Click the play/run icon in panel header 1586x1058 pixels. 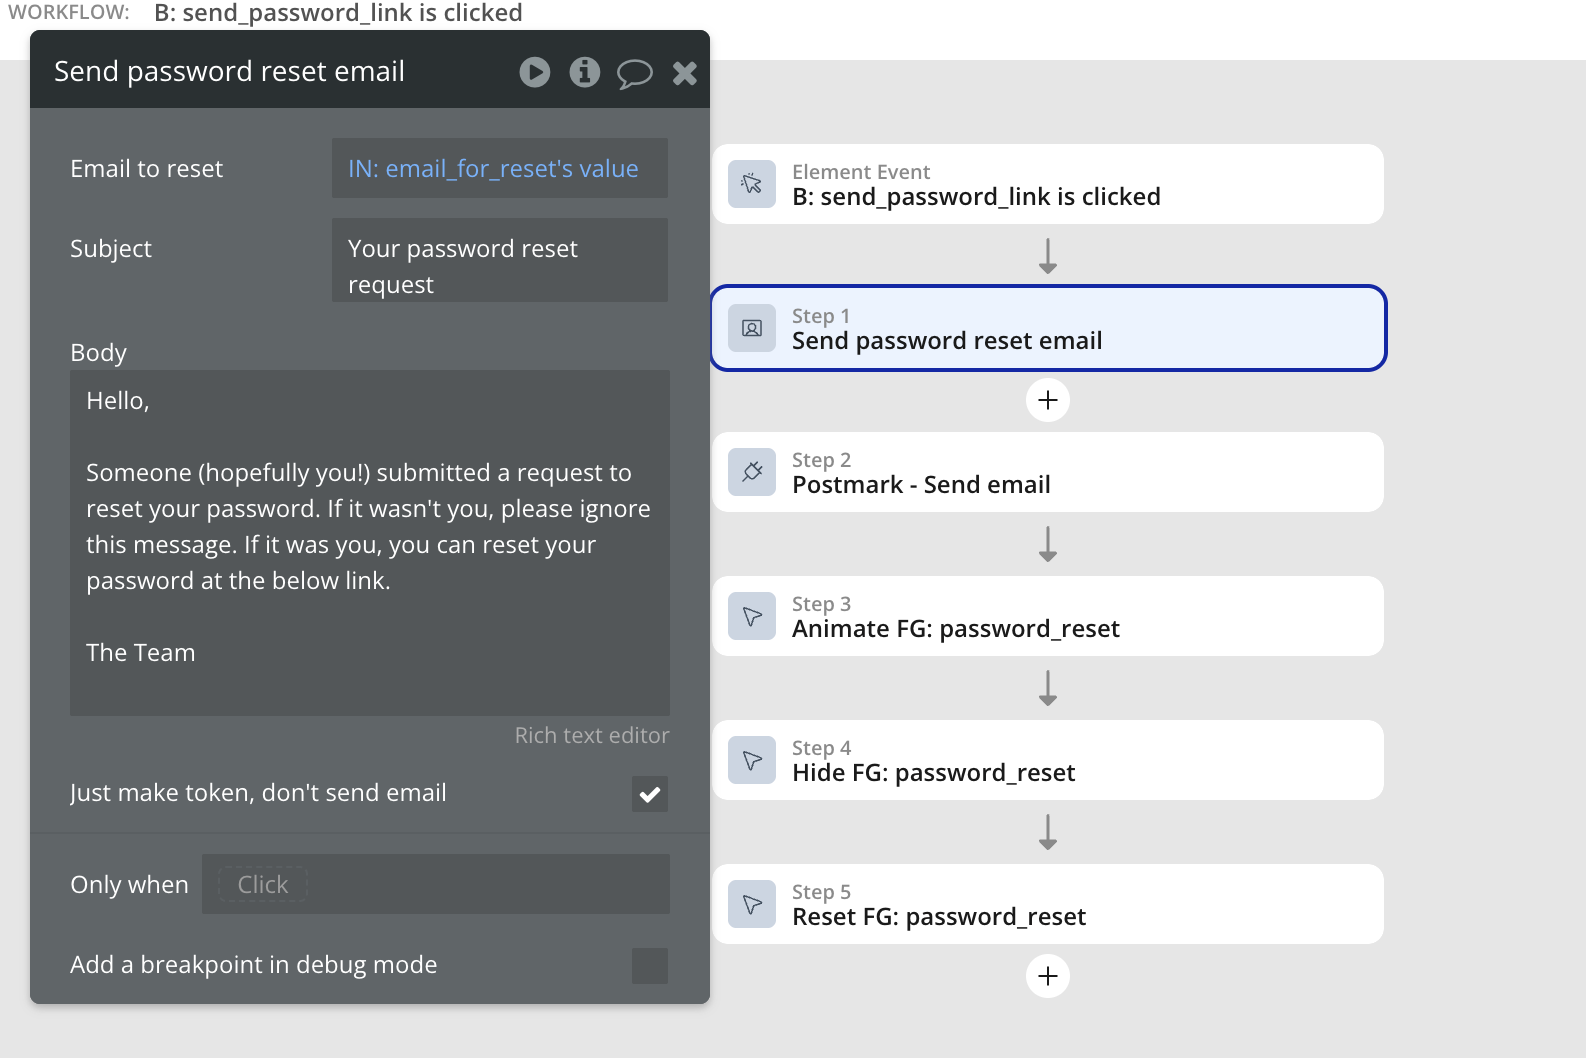(x=535, y=72)
